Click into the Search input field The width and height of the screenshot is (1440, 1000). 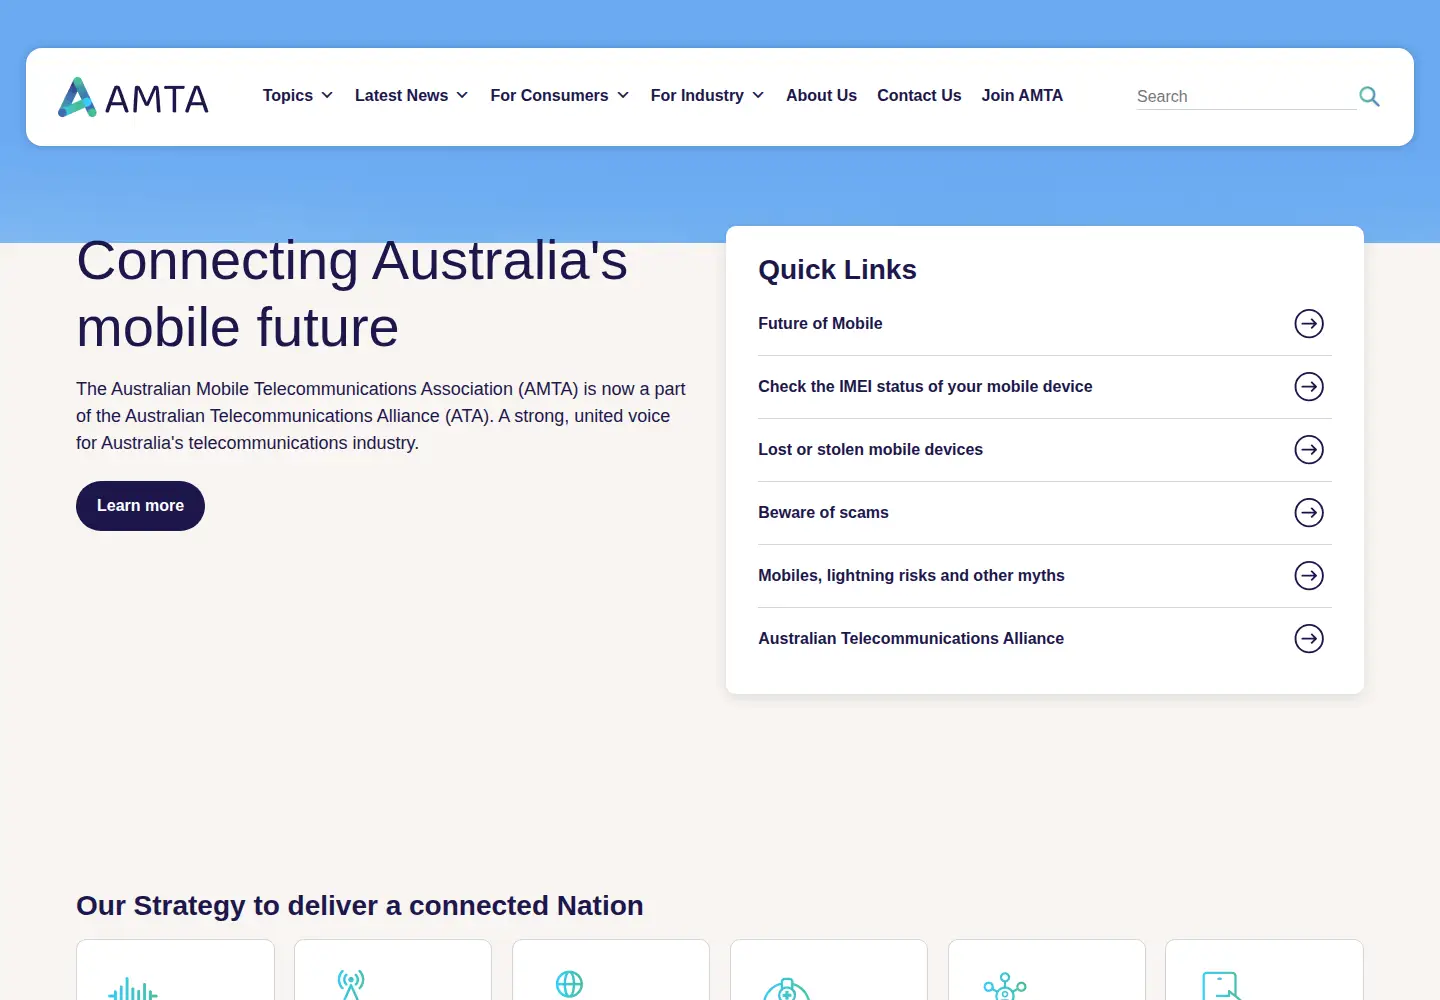point(1245,96)
